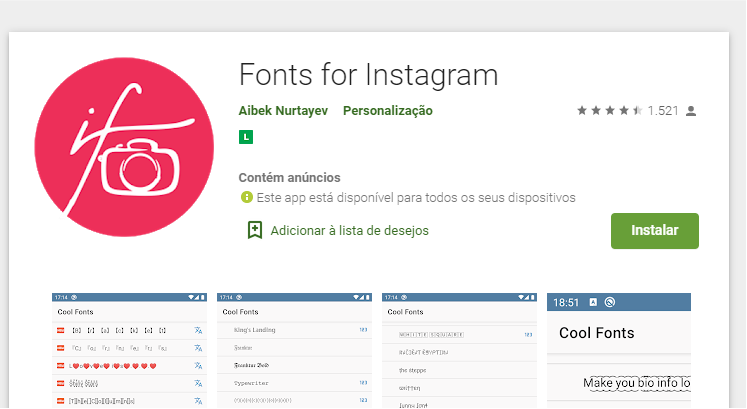Open fourth screenshot with 18:51 status bar
This screenshot has width=747, height=409.
click(x=619, y=350)
